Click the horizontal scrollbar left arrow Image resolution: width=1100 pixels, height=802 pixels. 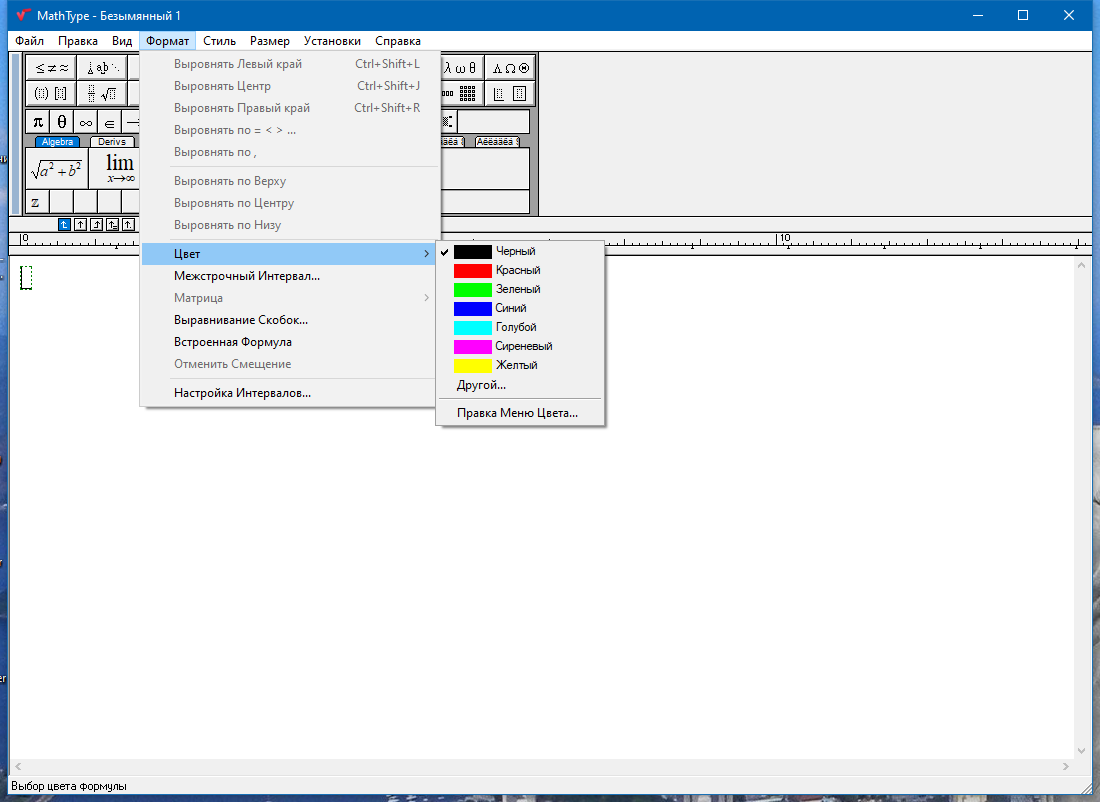tap(18, 766)
